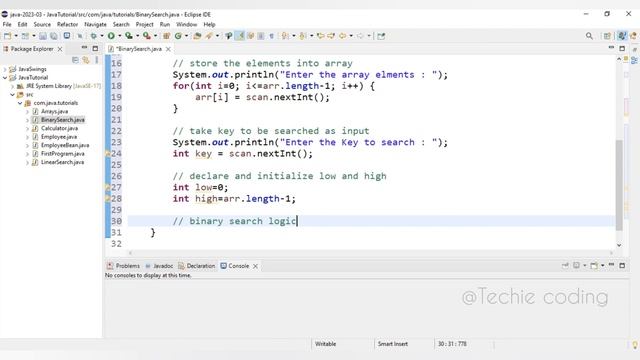Click the New file toolbar icon
Image resolution: width=640 pixels, height=360 pixels.
pos(7,36)
